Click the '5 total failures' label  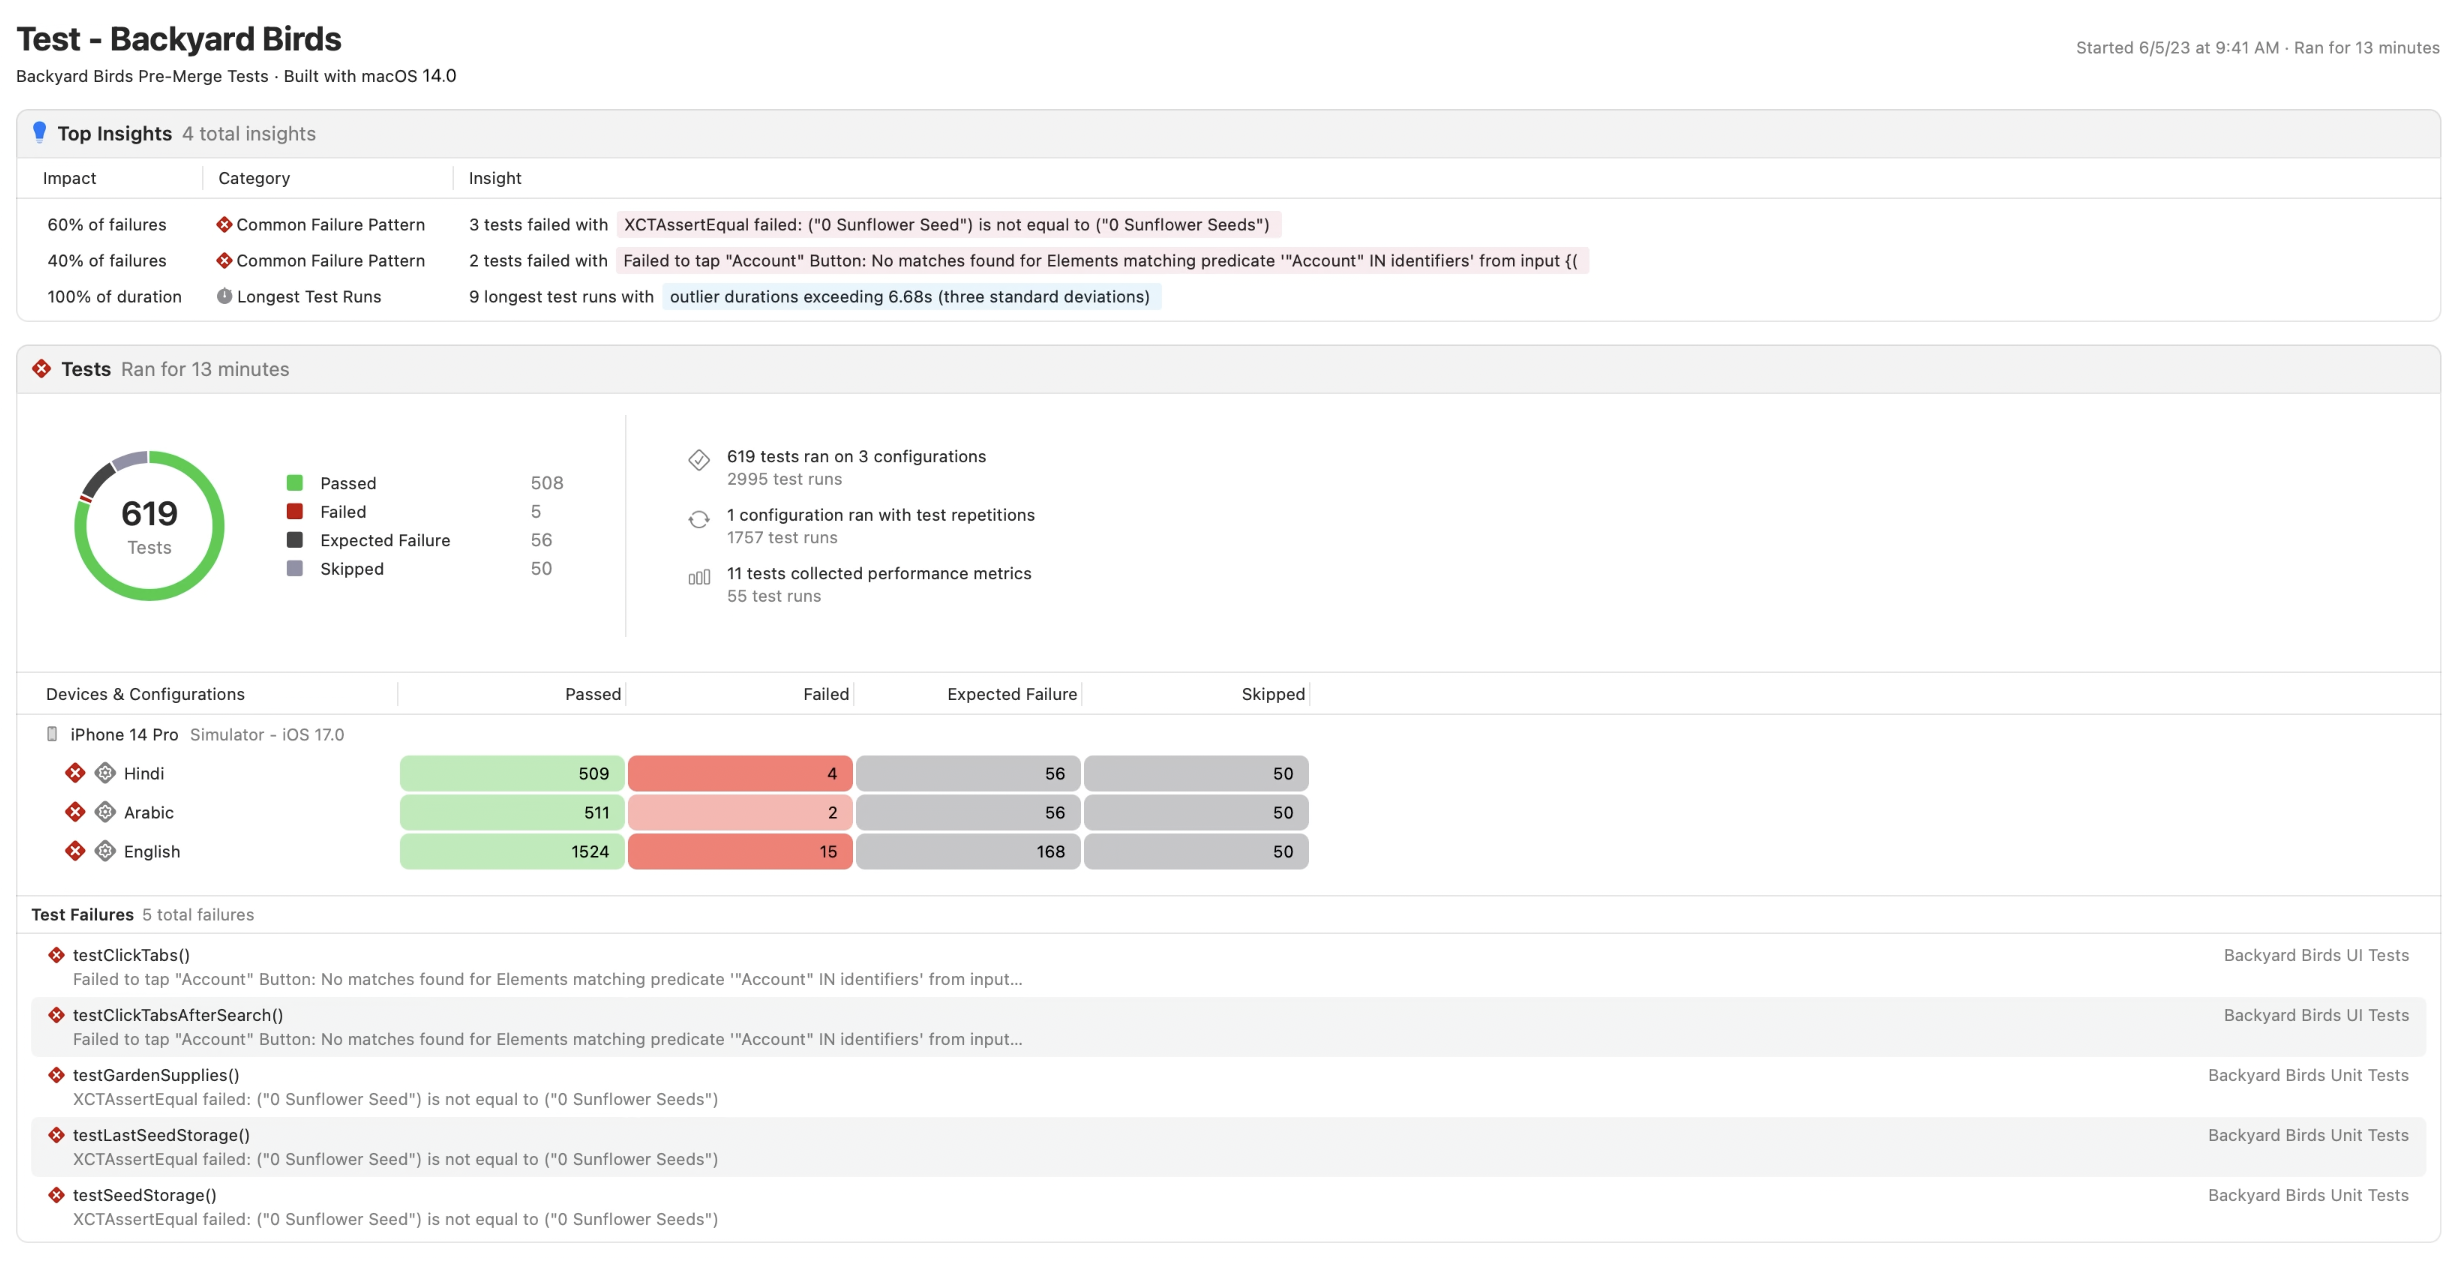(198, 915)
